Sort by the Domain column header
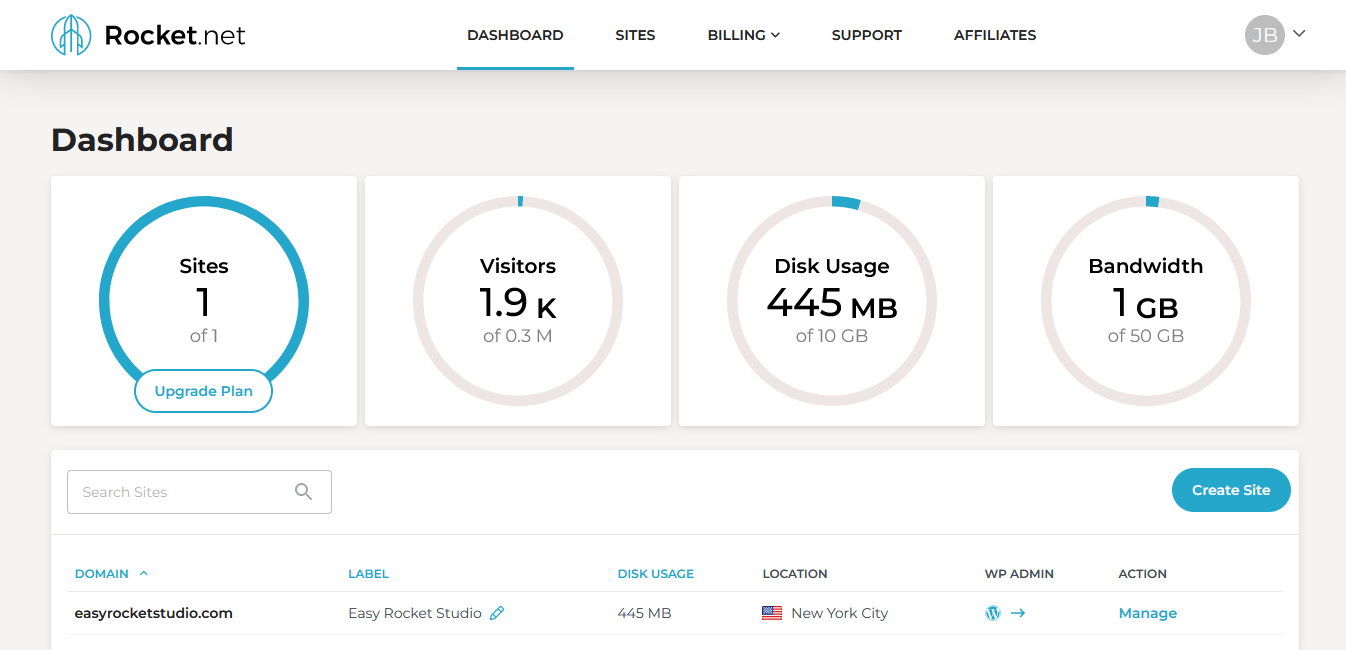This screenshot has height=650, width=1346. (102, 574)
